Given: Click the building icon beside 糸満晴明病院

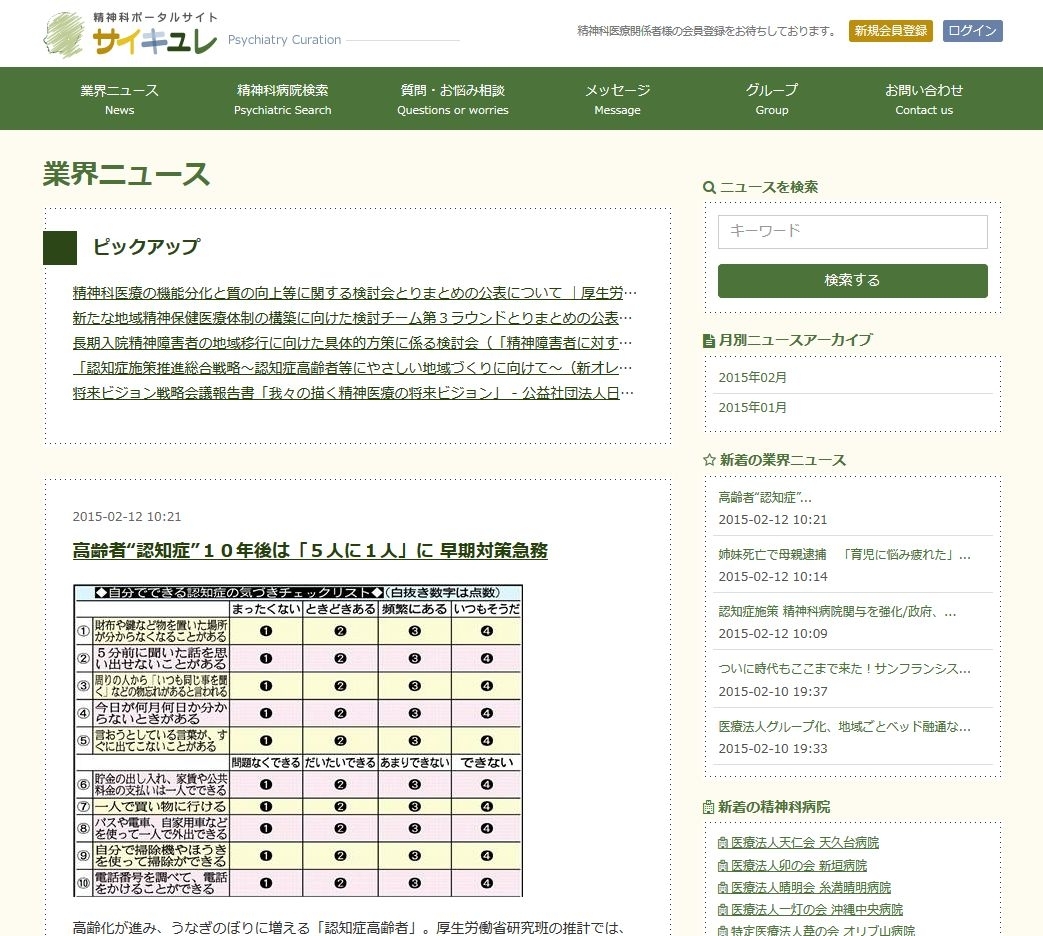Looking at the screenshot, I should [x=723, y=887].
